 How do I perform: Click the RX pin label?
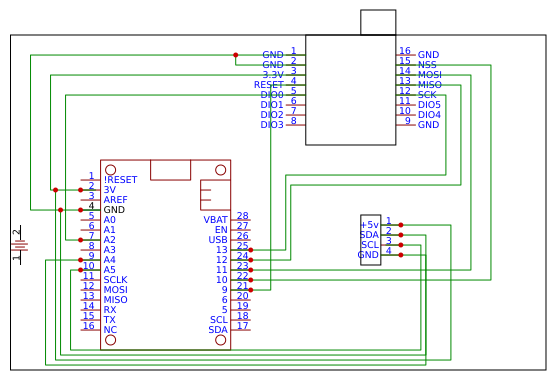[110, 310]
